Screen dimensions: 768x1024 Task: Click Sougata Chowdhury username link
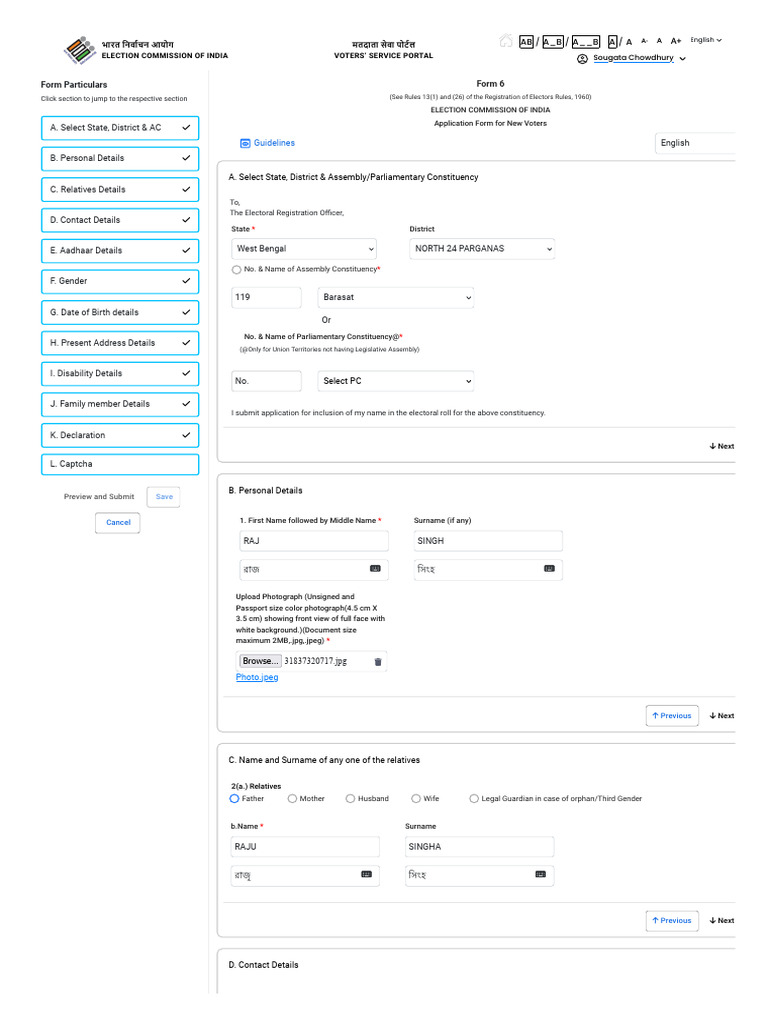(x=633, y=58)
